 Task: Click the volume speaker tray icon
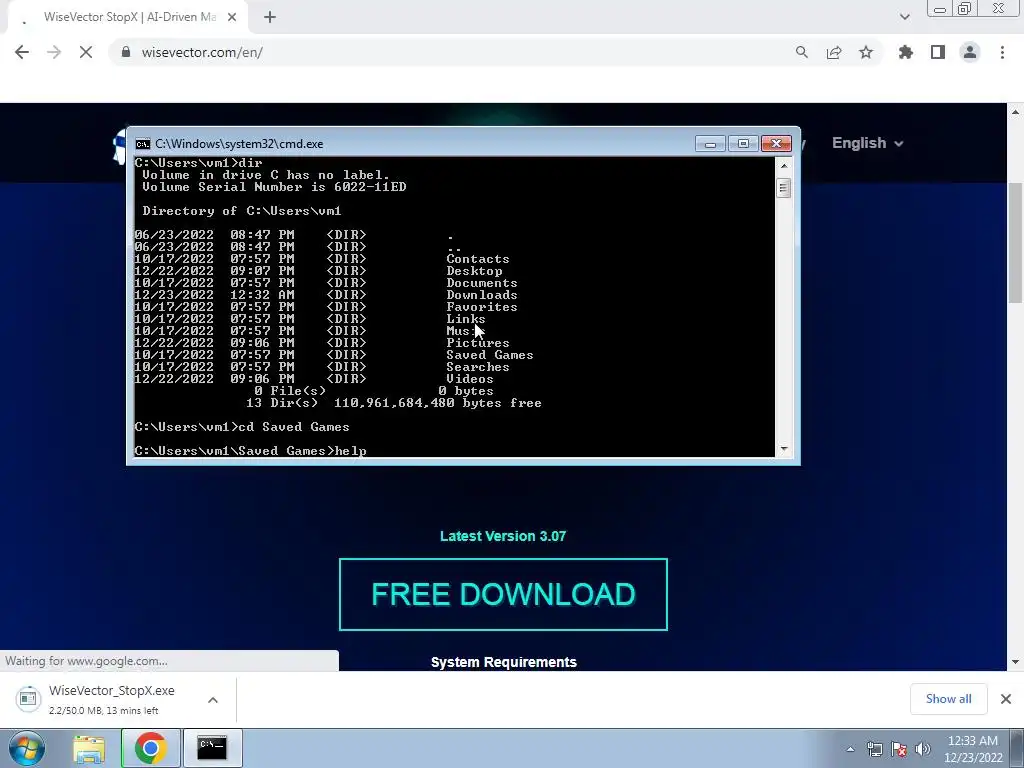point(923,749)
